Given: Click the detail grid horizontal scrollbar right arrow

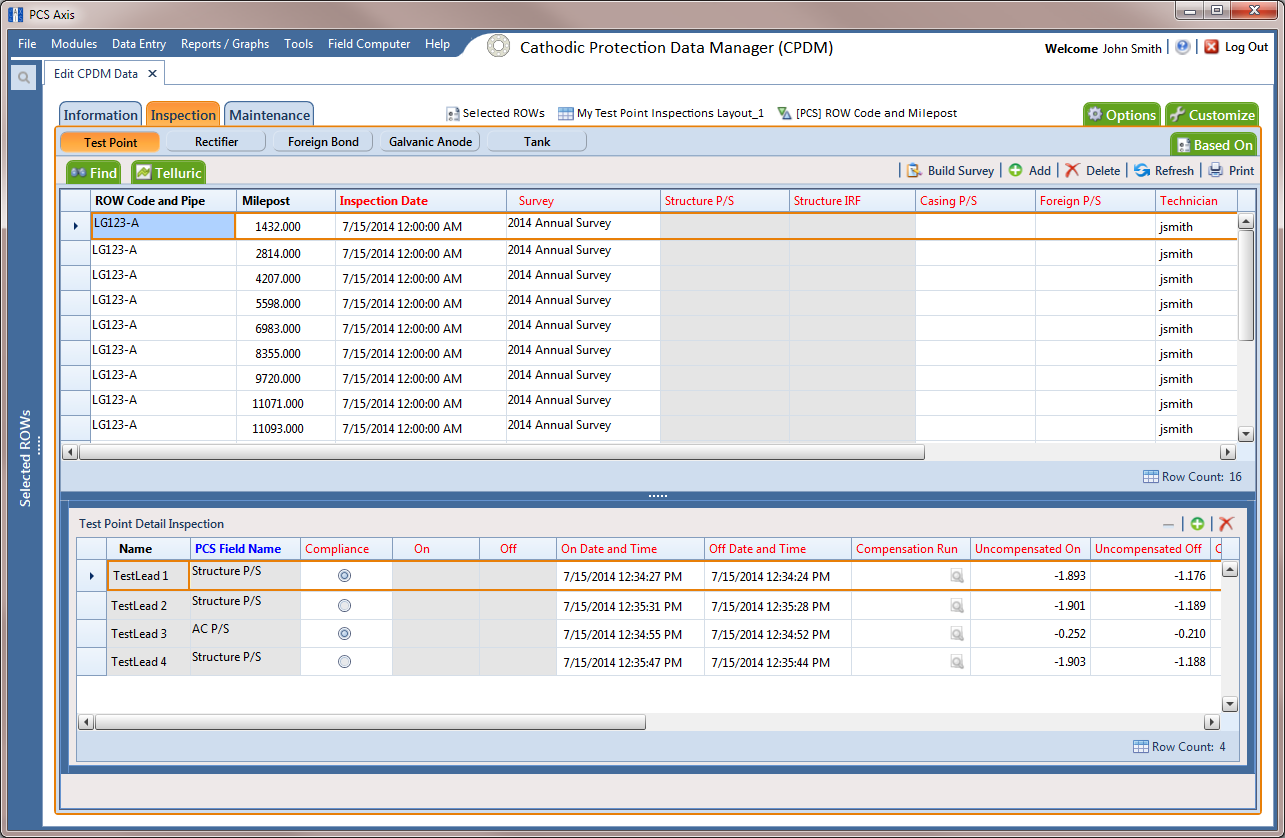Looking at the screenshot, I should (1212, 722).
